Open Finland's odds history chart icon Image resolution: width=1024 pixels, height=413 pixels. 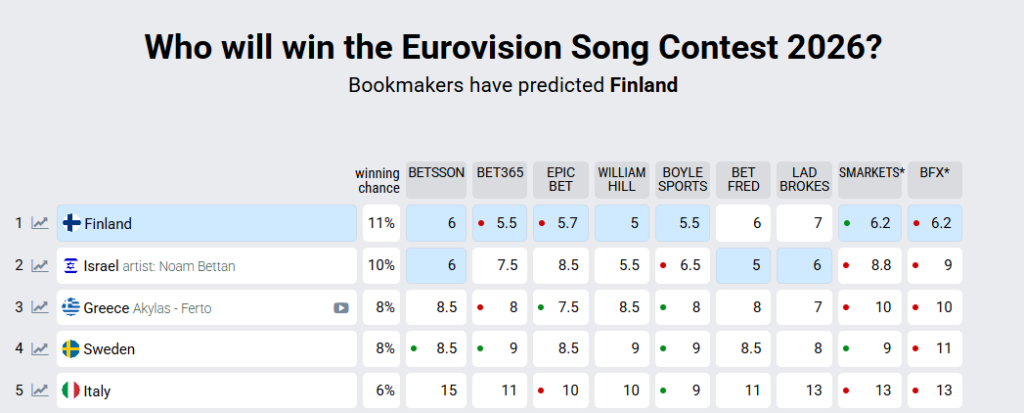point(40,223)
